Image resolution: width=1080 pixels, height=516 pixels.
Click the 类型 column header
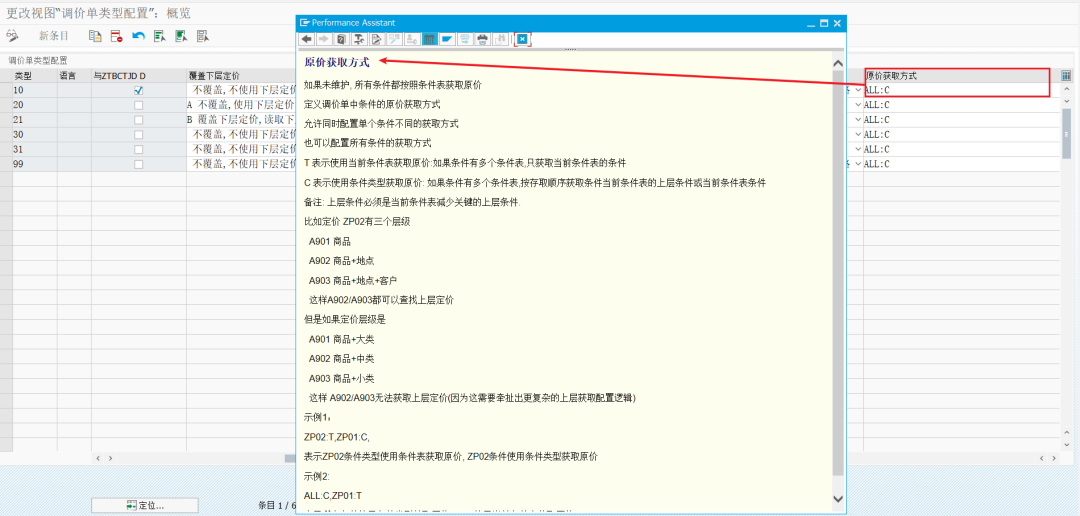click(x=34, y=76)
